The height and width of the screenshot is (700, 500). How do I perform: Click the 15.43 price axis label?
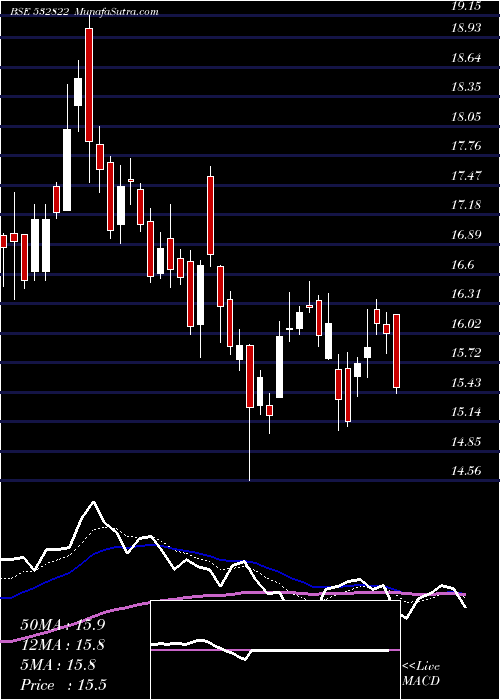pyautogui.click(x=467, y=382)
